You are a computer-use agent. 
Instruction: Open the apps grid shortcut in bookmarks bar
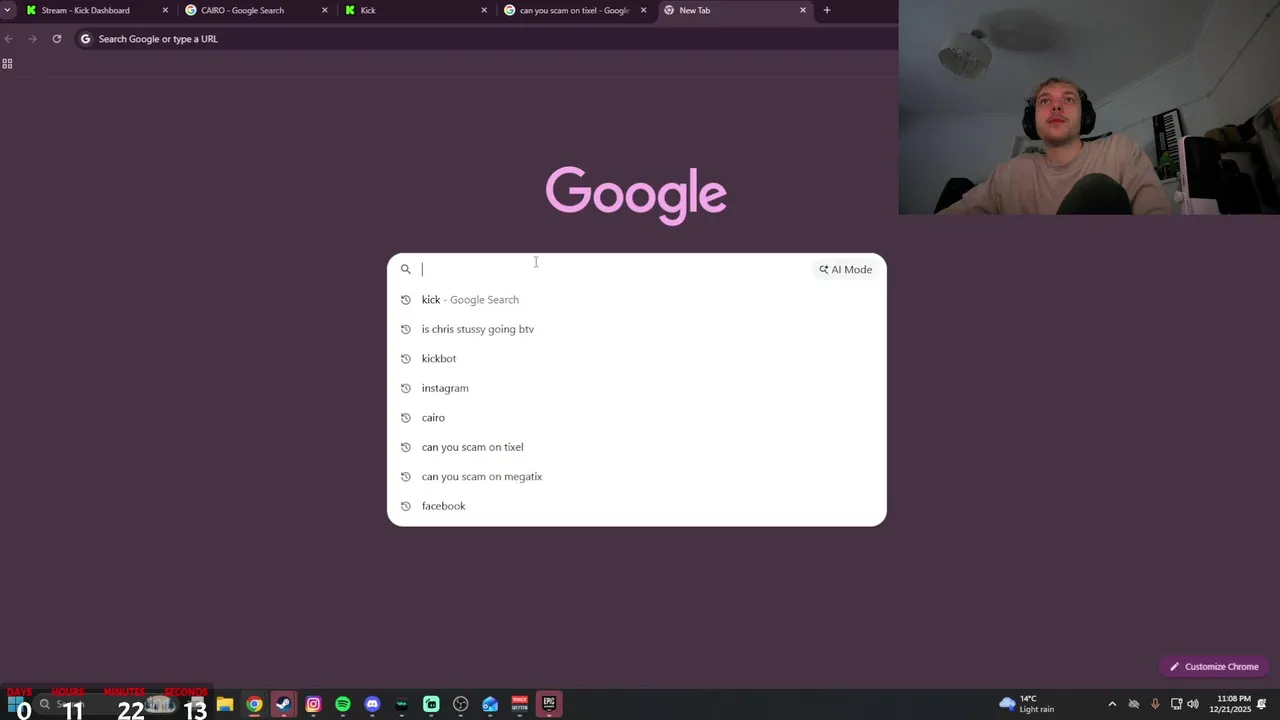pyautogui.click(x=7, y=64)
